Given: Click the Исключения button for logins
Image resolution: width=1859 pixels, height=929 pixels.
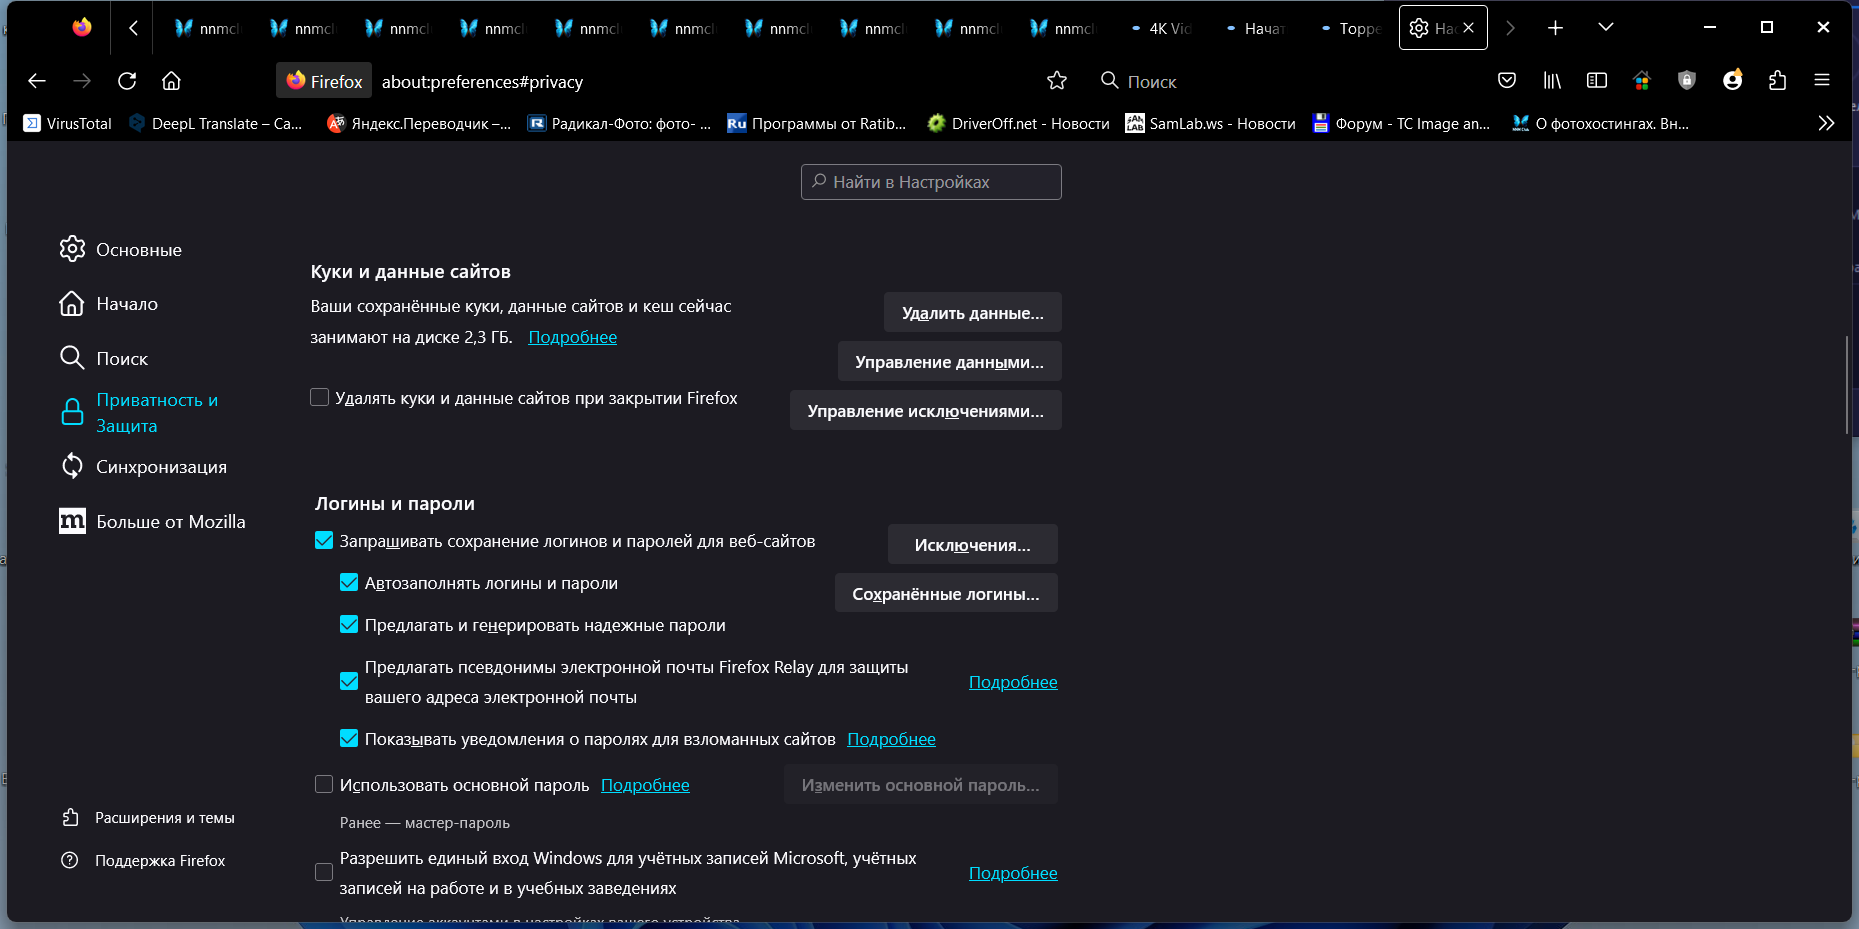Looking at the screenshot, I should (x=972, y=545).
